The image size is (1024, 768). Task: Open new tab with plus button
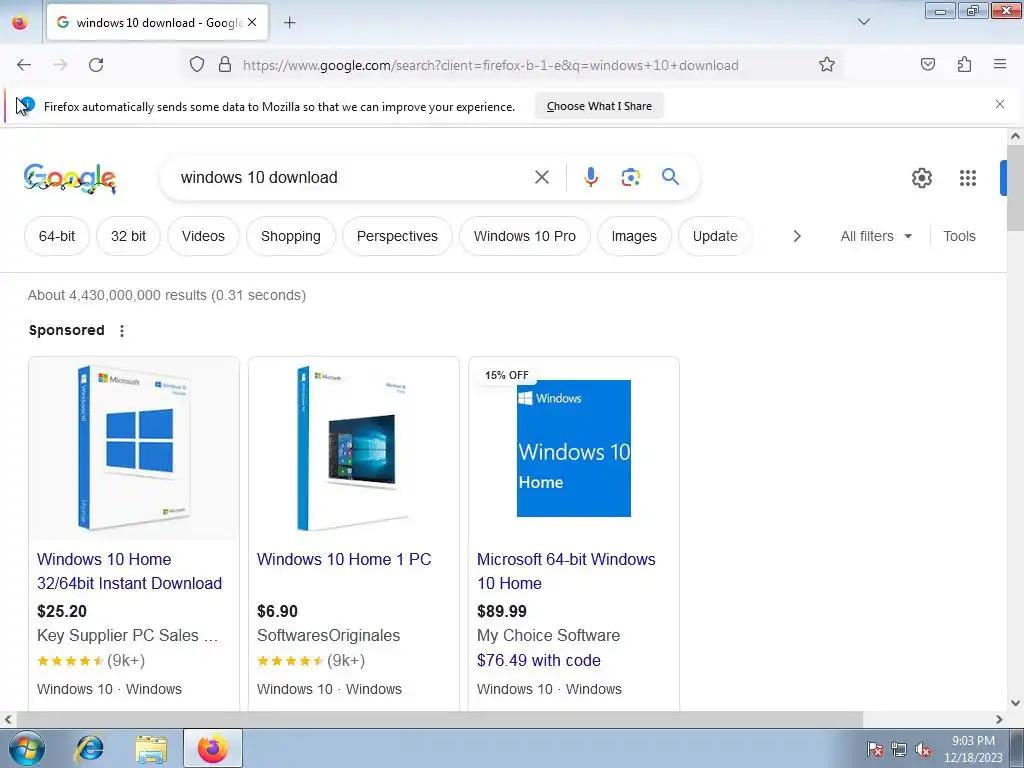289,23
